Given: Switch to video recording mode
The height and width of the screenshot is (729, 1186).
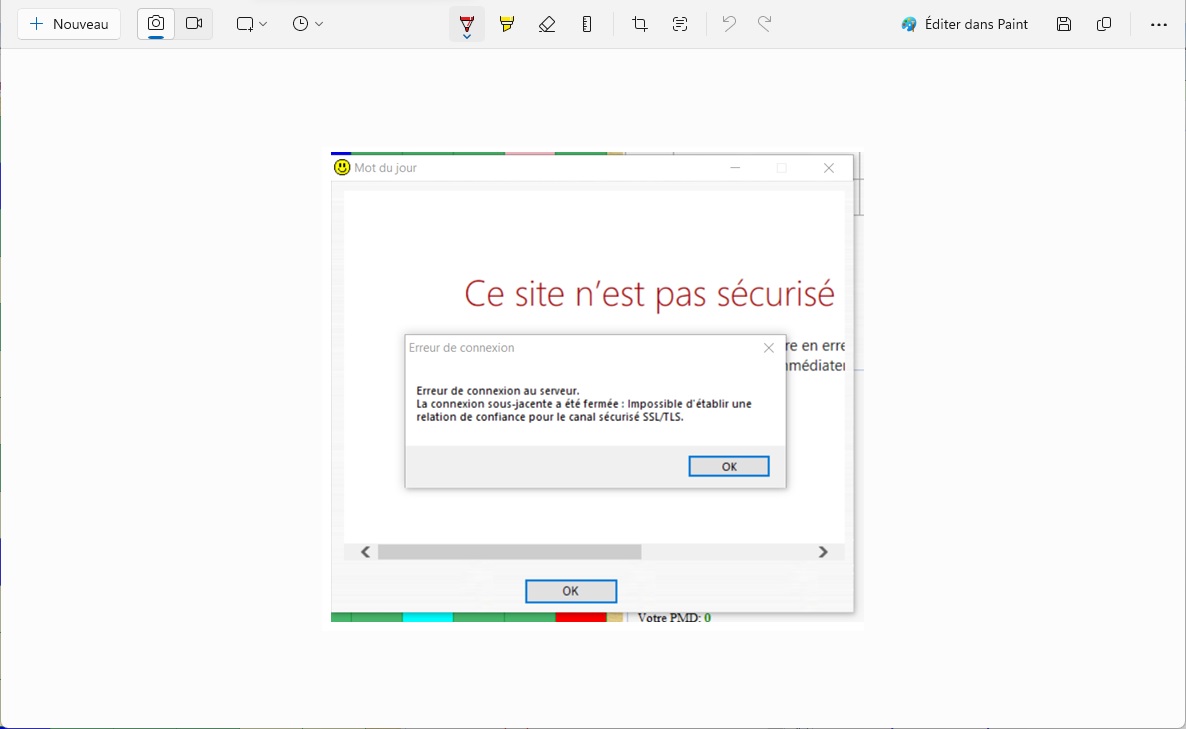Looking at the screenshot, I should click(194, 24).
